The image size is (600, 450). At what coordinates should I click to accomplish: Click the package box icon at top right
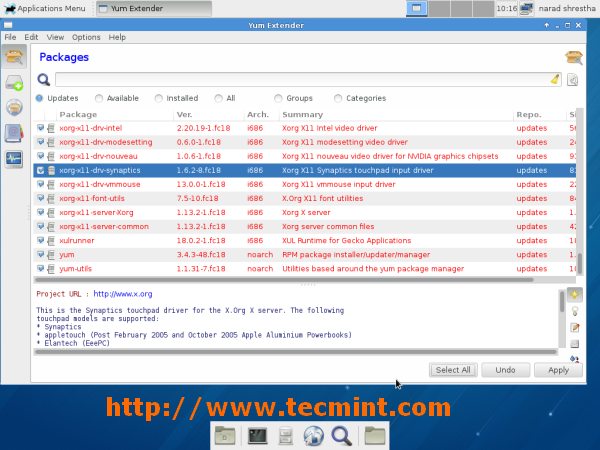pyautogui.click(x=574, y=57)
